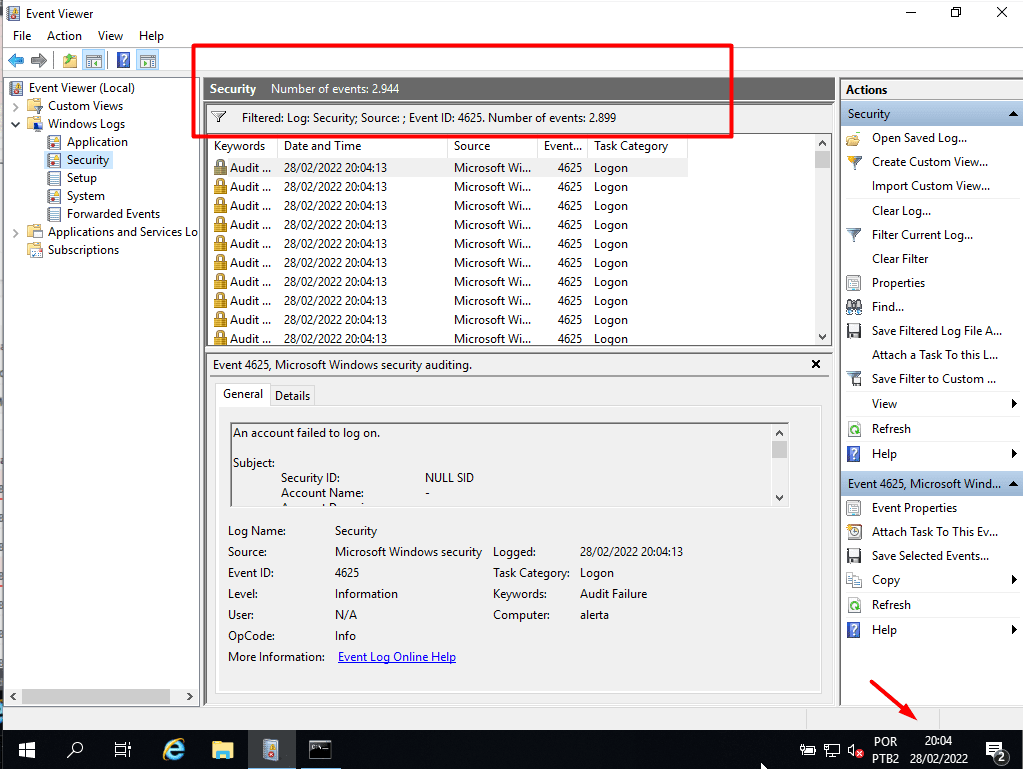Image resolution: width=1023 pixels, height=769 pixels.
Task: Click the Find binoculars icon
Action: (x=853, y=307)
